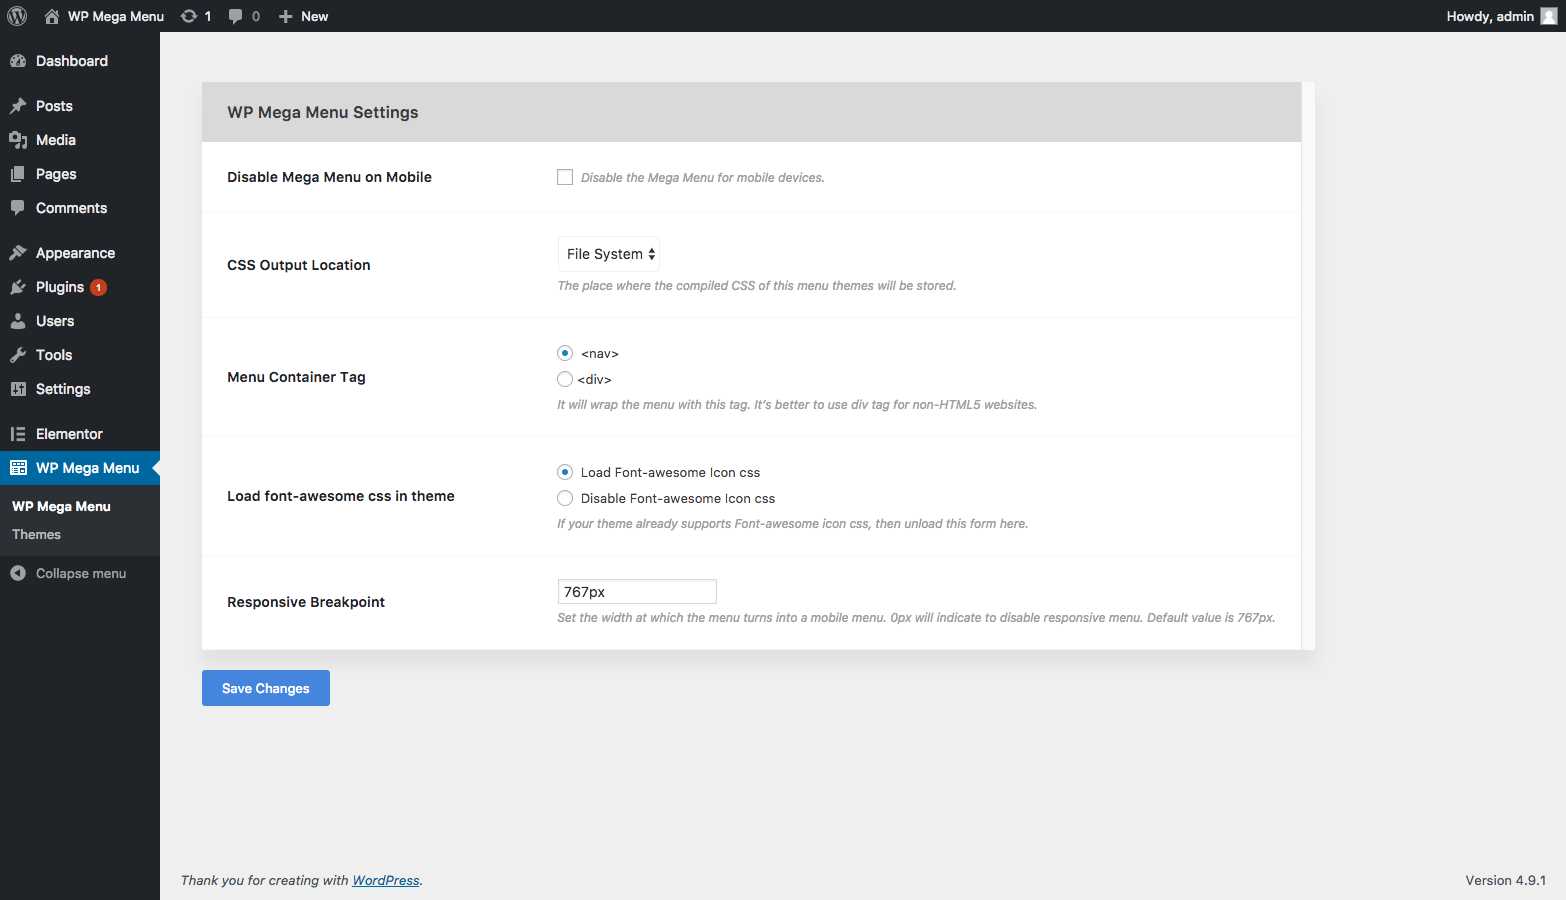Viewport: 1566px width, 900px height.
Task: Open Comments menu label in sidebar
Action: [71, 208]
